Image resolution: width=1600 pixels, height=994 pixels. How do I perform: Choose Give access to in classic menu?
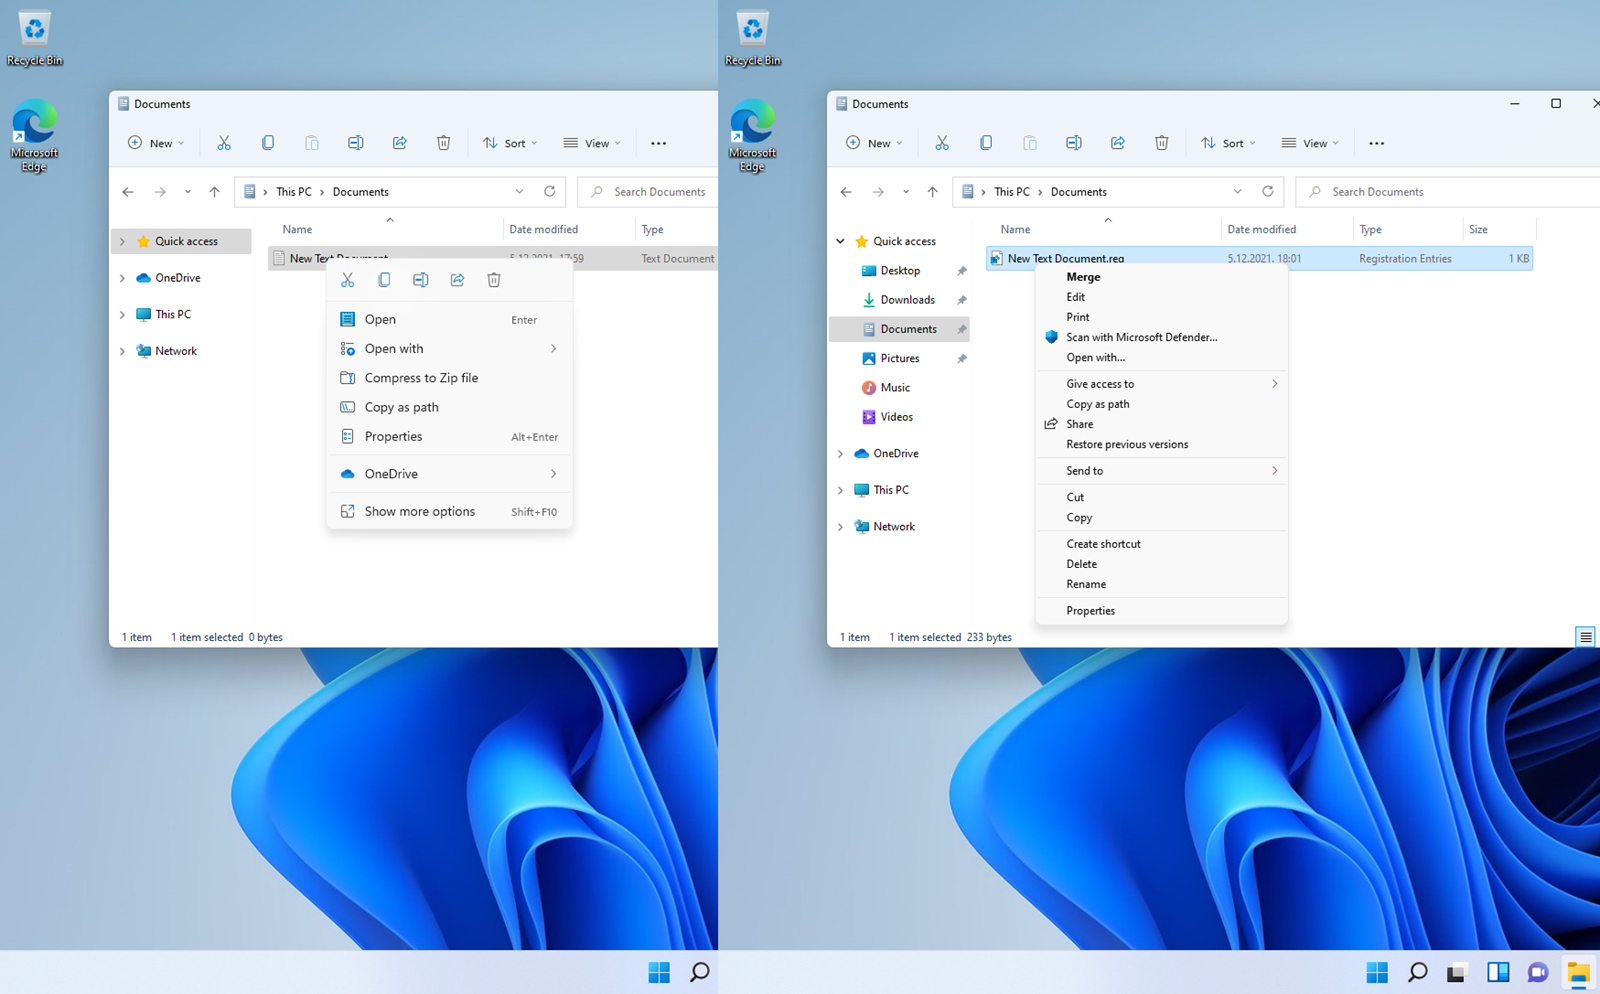(x=1161, y=384)
